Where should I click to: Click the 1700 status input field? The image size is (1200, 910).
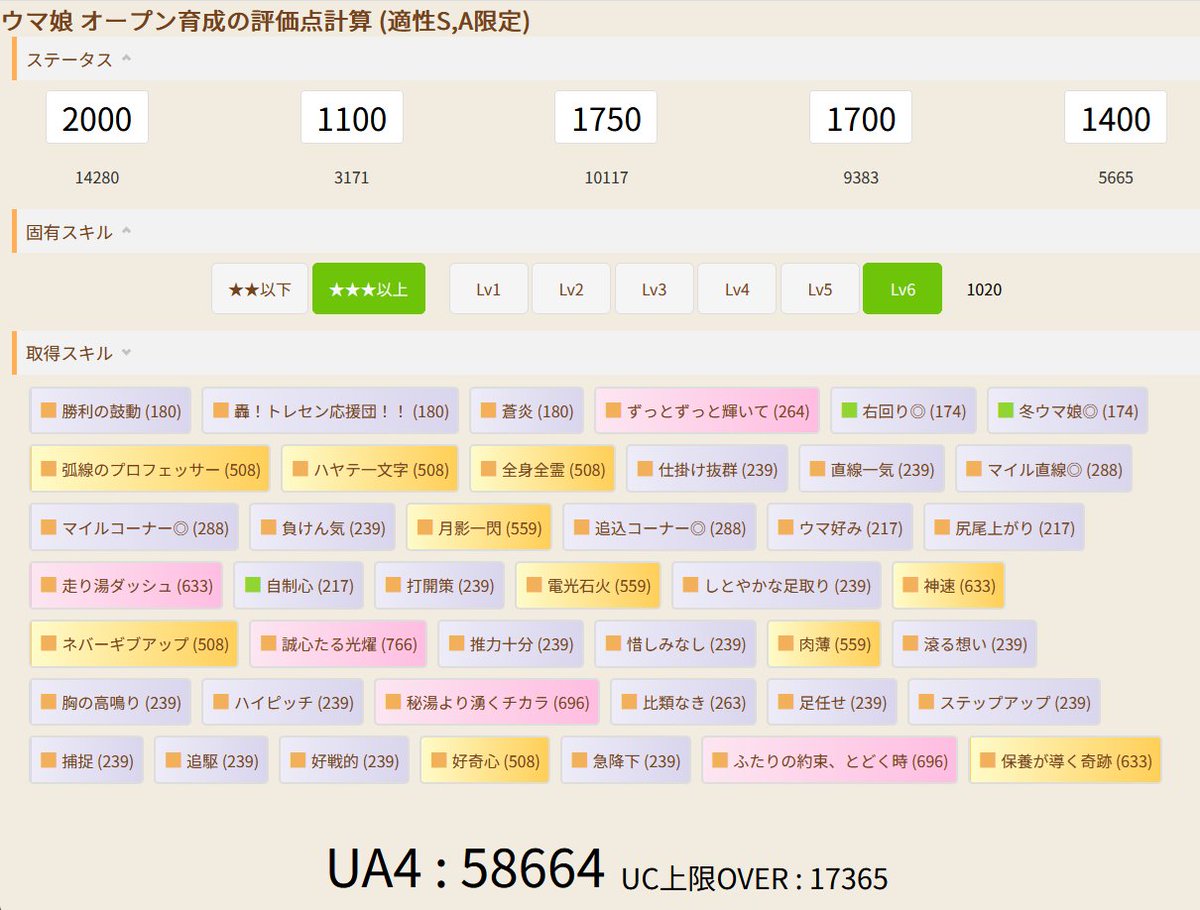point(861,117)
